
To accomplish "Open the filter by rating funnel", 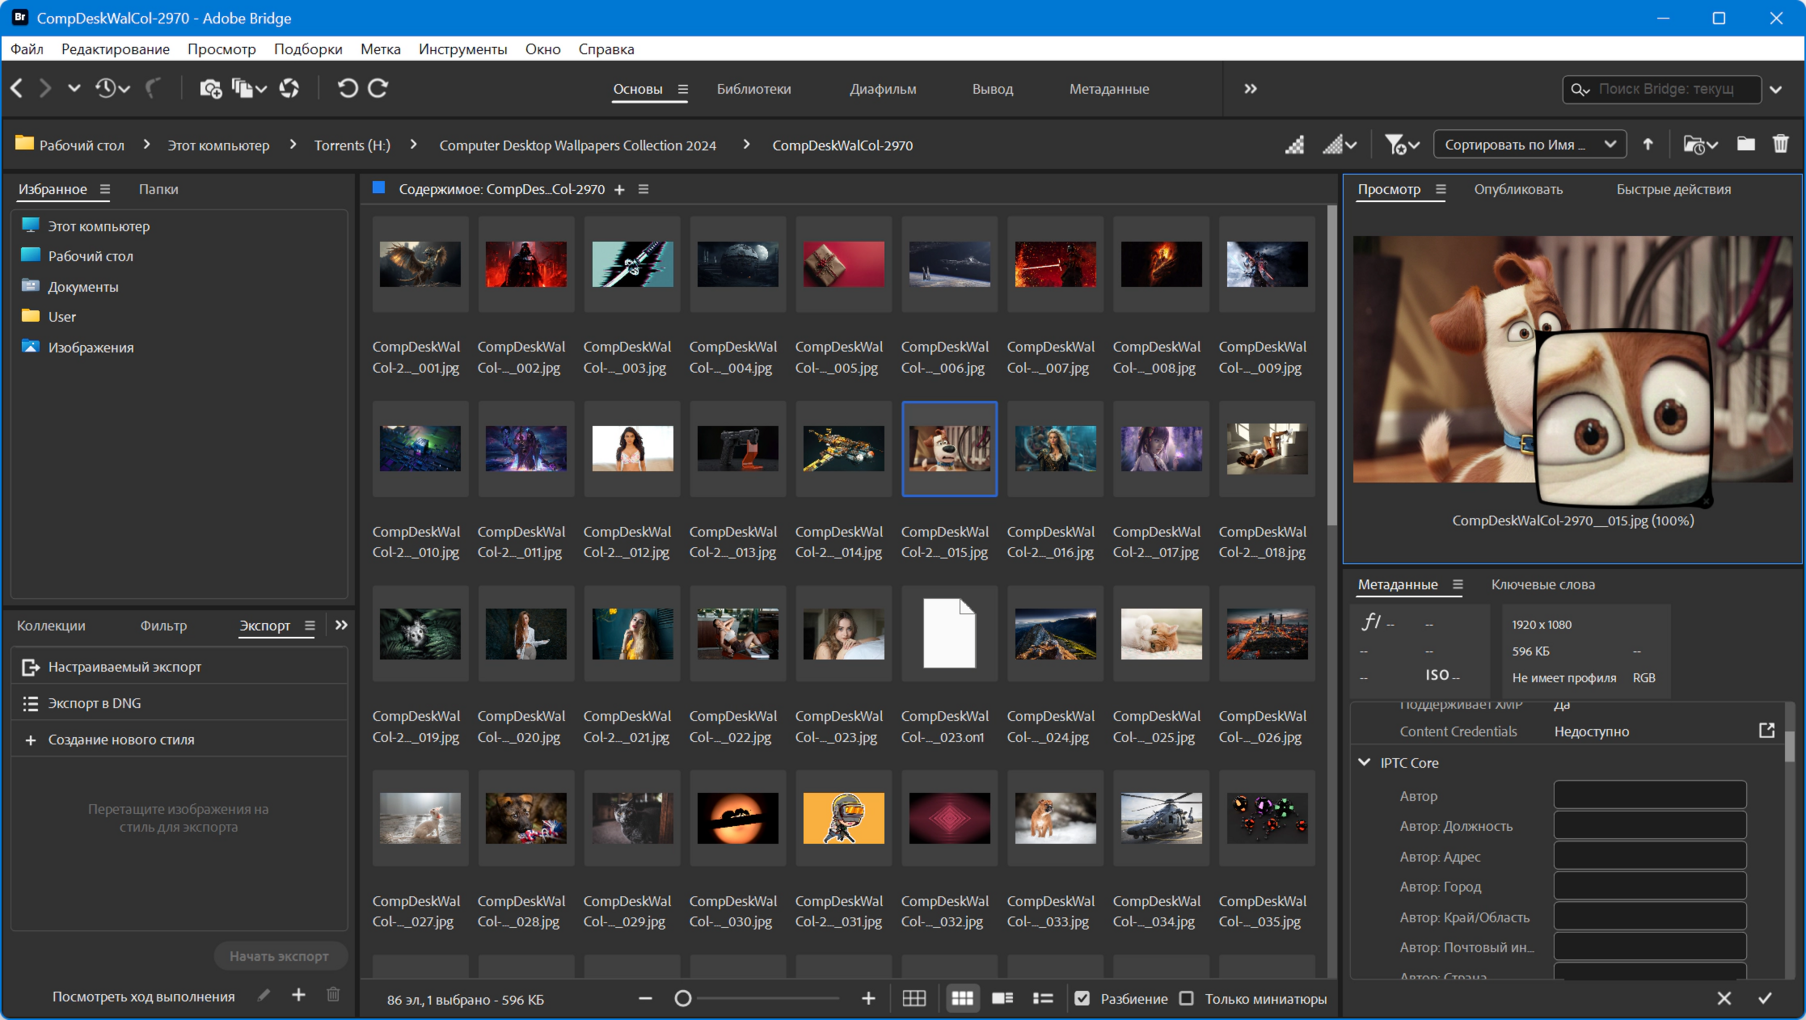I will click(1402, 144).
